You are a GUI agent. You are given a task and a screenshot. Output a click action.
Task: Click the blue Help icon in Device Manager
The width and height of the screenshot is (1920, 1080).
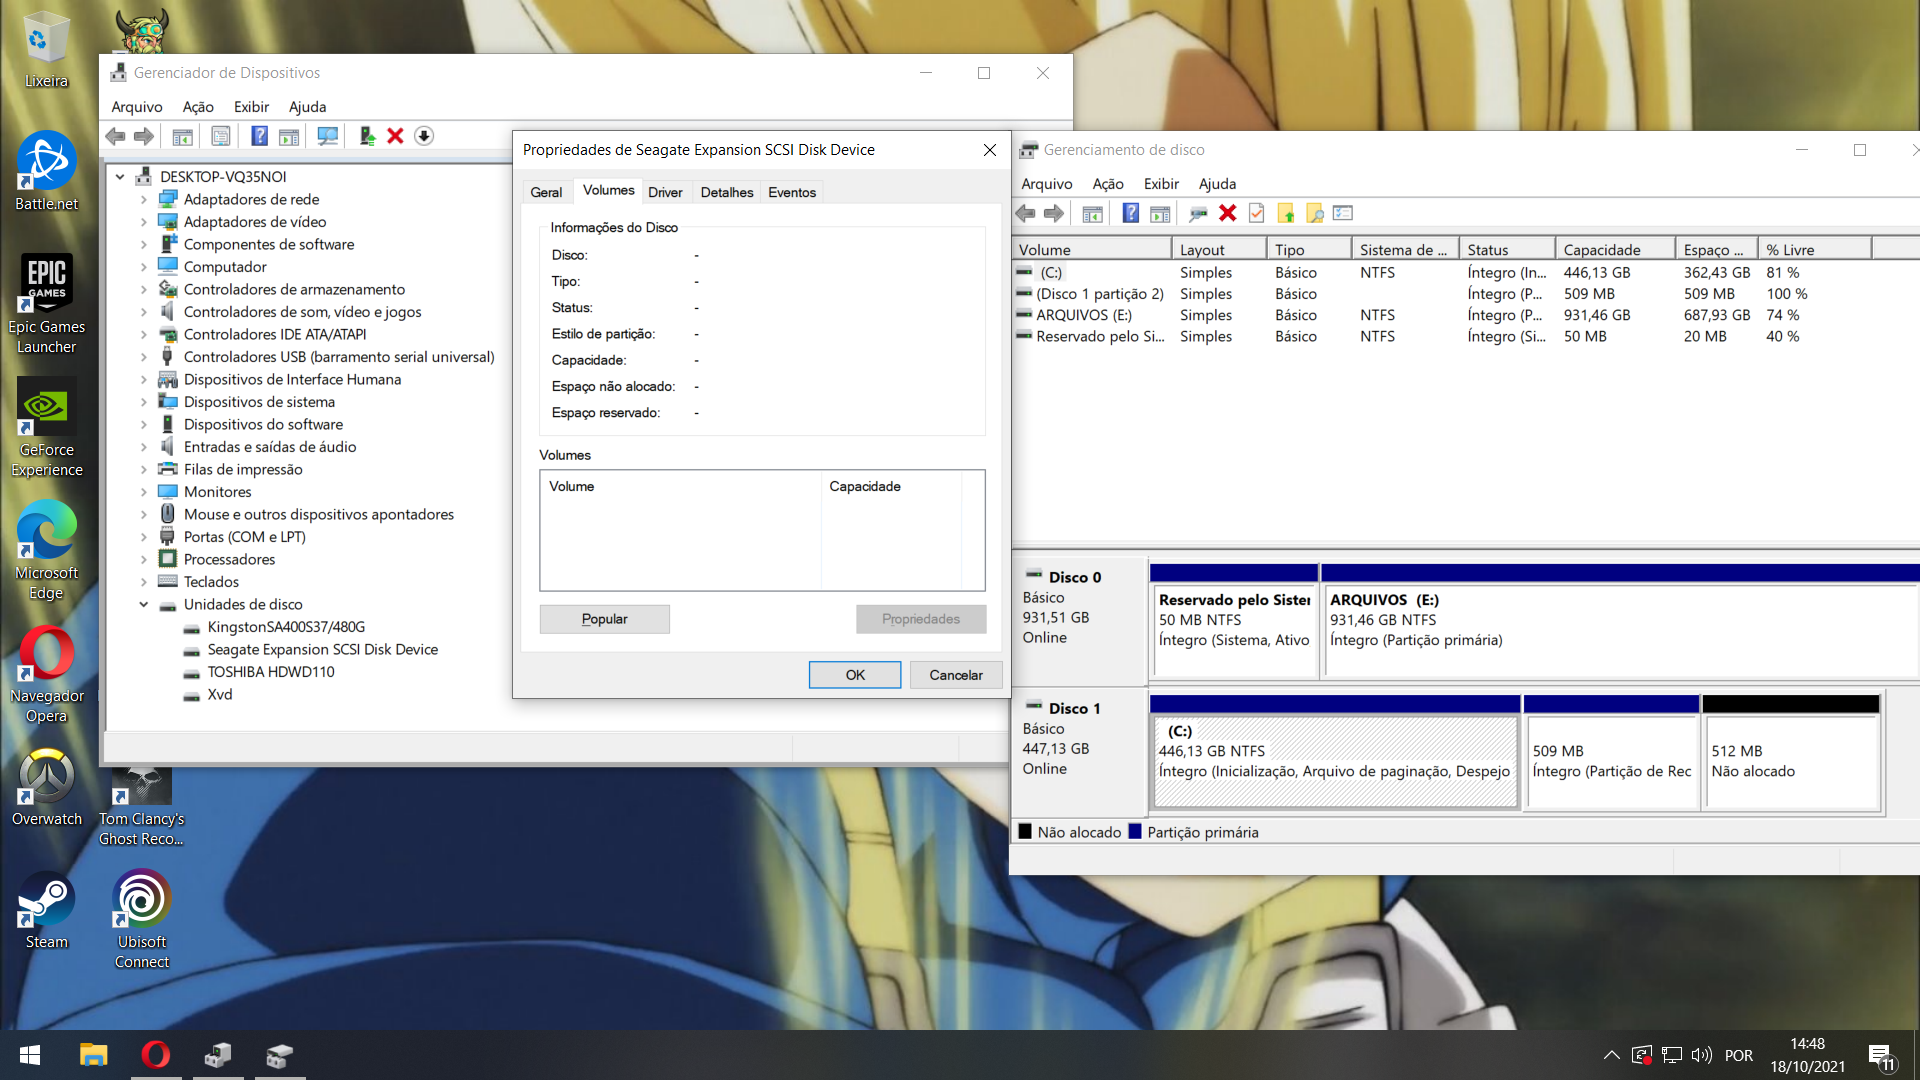click(x=259, y=136)
